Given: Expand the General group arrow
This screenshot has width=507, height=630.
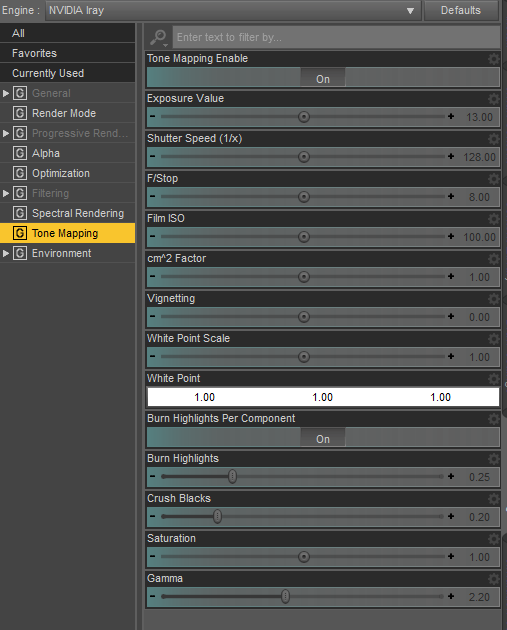Looking at the screenshot, I should [6, 93].
